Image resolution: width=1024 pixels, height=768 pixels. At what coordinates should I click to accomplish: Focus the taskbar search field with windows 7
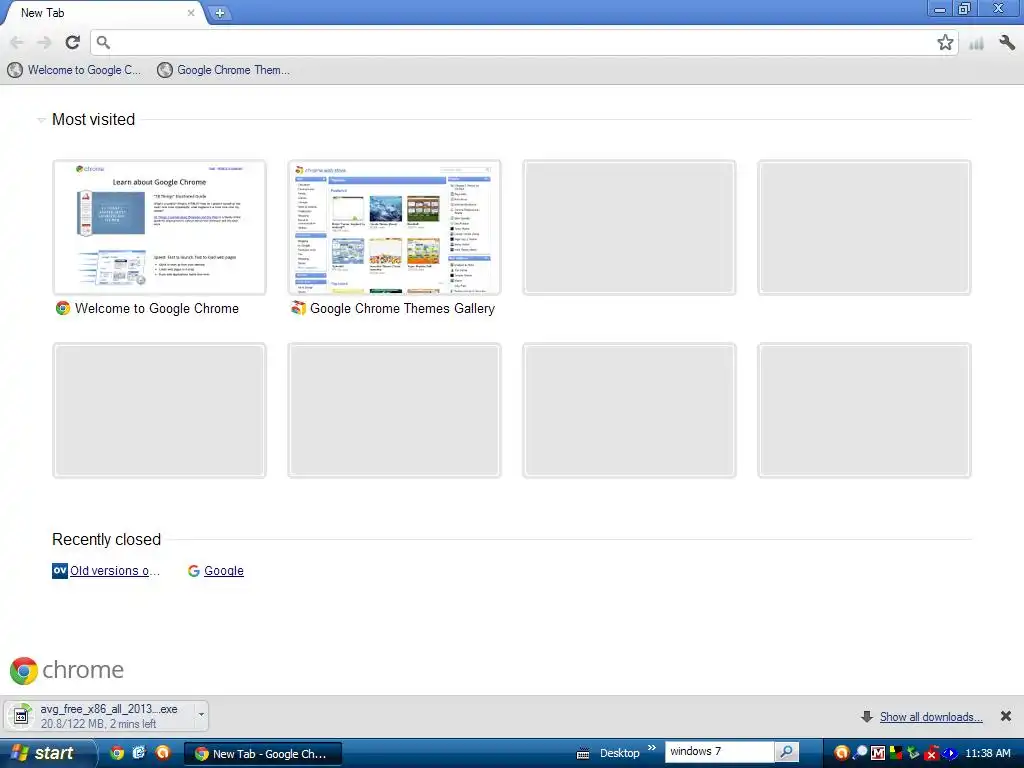click(720, 752)
